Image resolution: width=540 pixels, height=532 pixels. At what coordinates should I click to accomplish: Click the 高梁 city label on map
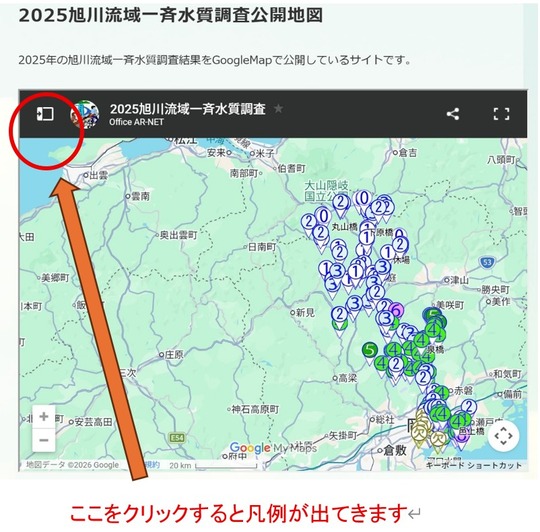click(x=345, y=378)
